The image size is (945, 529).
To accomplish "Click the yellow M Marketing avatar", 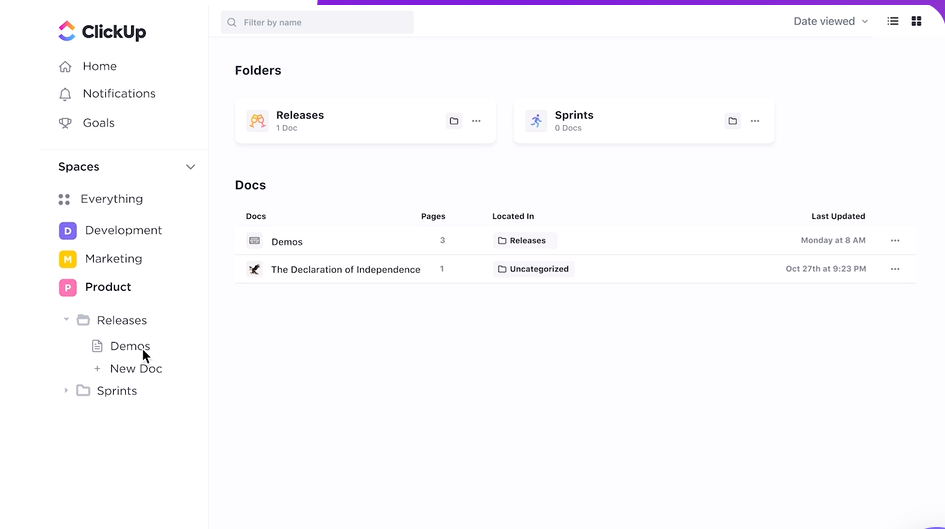I will [x=68, y=259].
